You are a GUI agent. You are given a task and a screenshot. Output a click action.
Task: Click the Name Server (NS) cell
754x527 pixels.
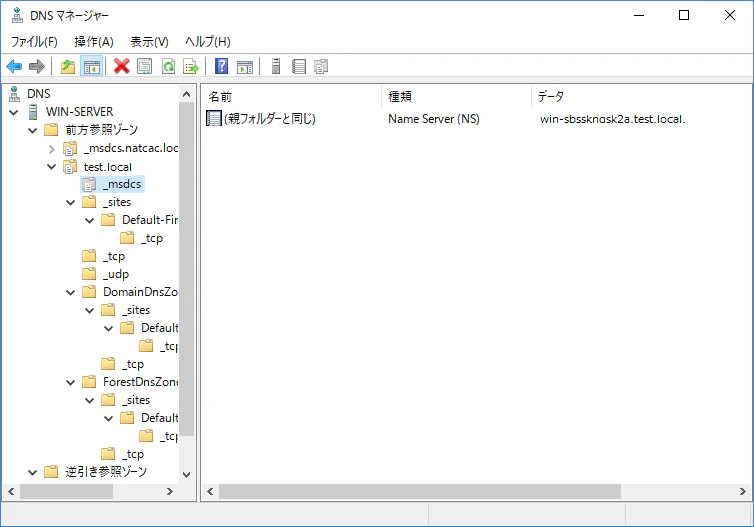(434, 119)
